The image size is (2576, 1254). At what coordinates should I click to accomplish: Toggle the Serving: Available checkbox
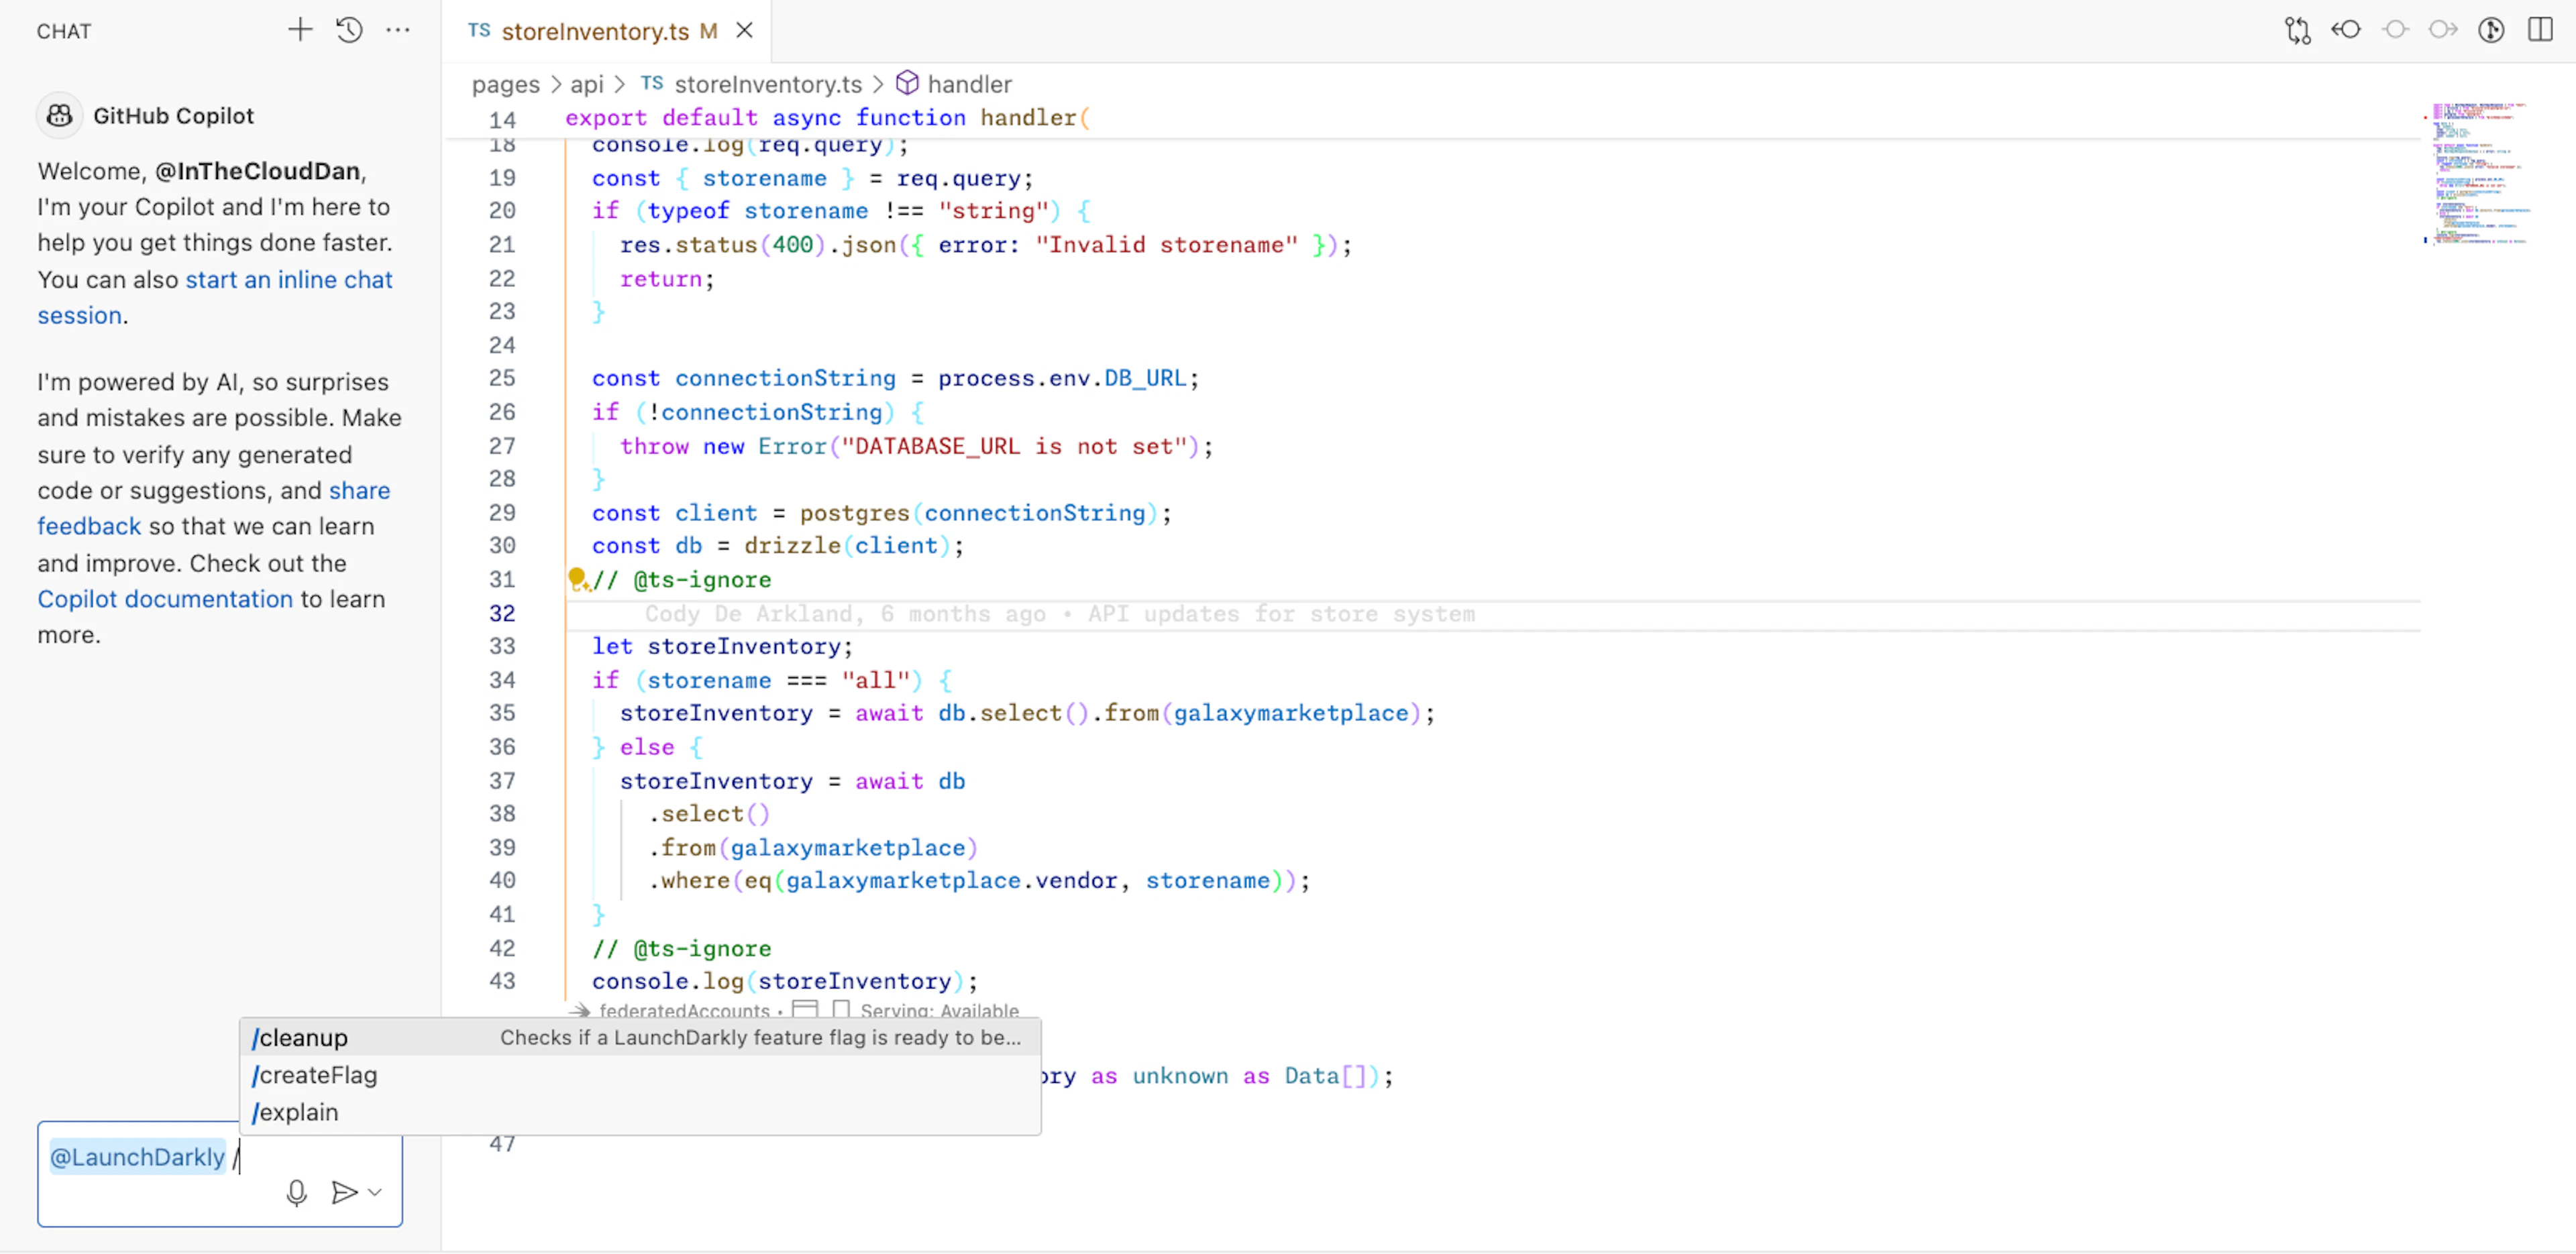(841, 1009)
